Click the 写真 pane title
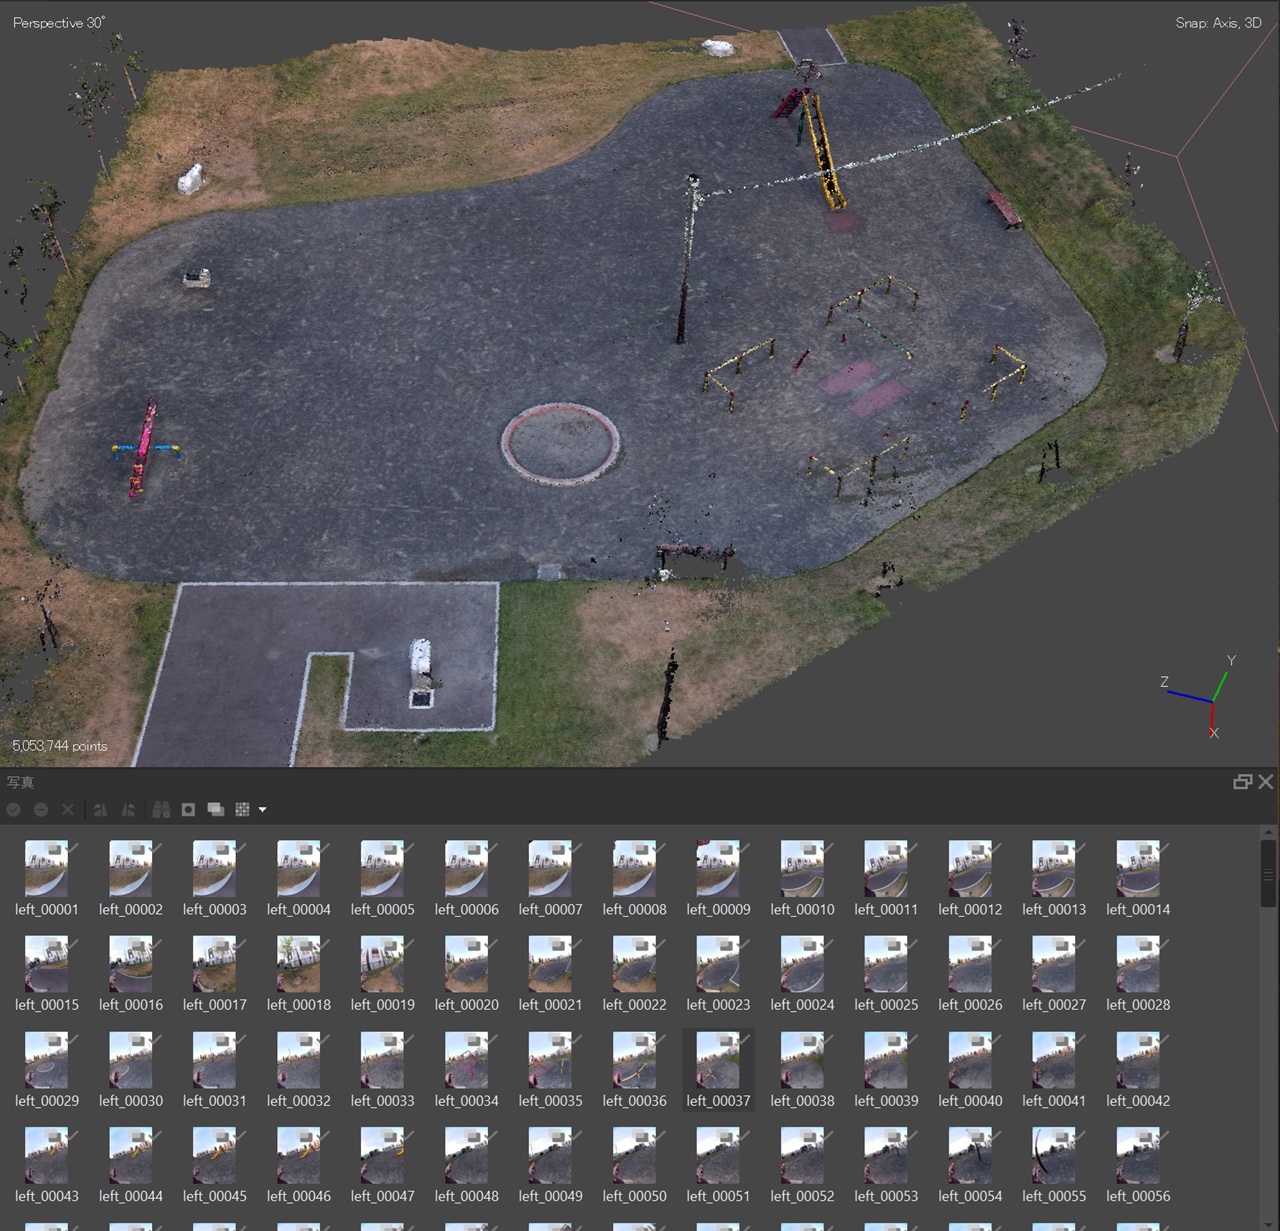 coord(20,782)
